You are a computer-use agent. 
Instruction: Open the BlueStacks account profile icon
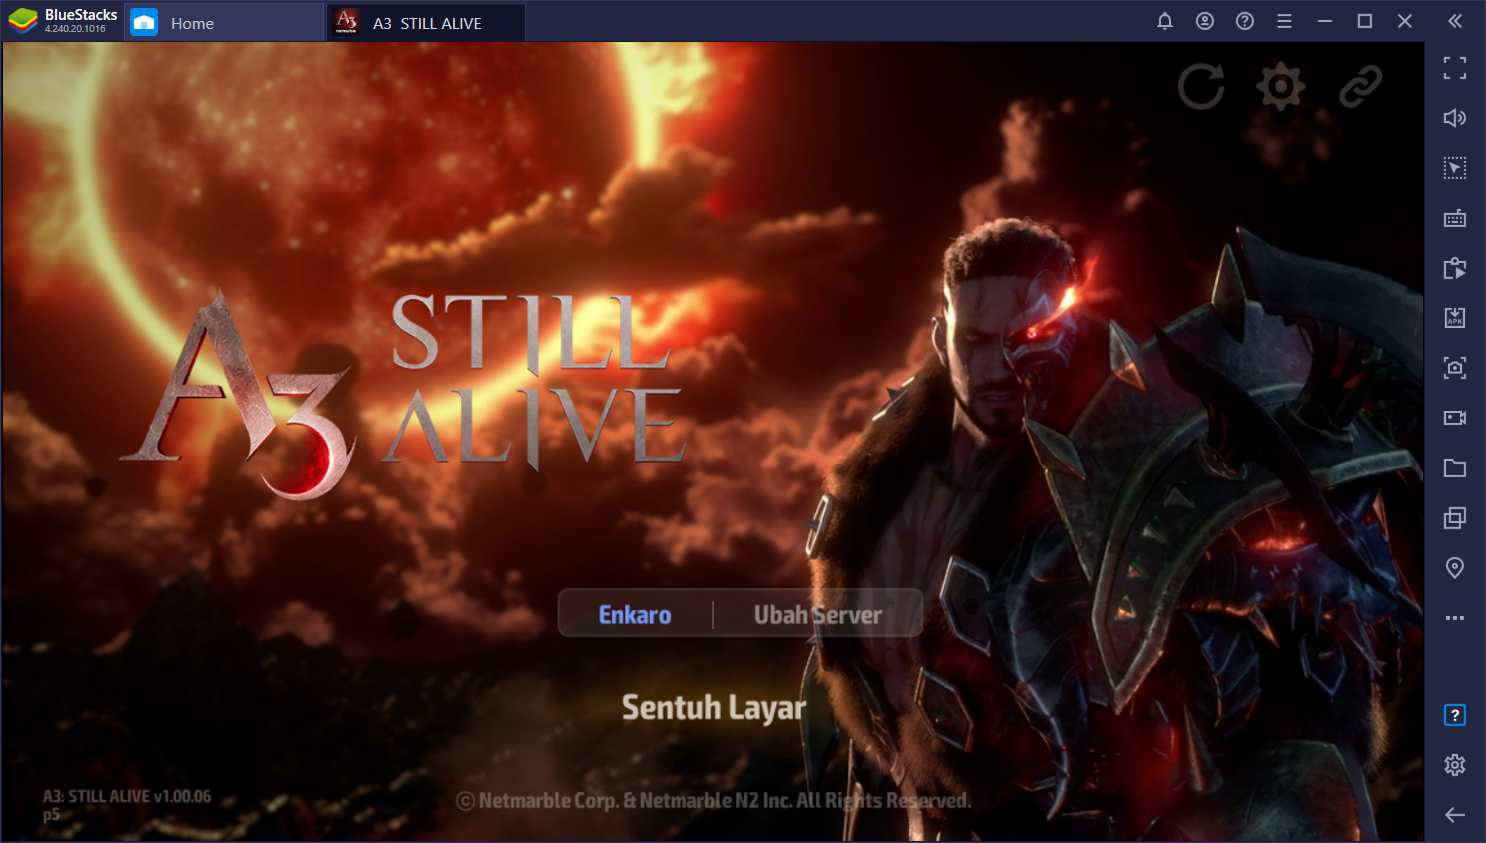pos(1205,21)
